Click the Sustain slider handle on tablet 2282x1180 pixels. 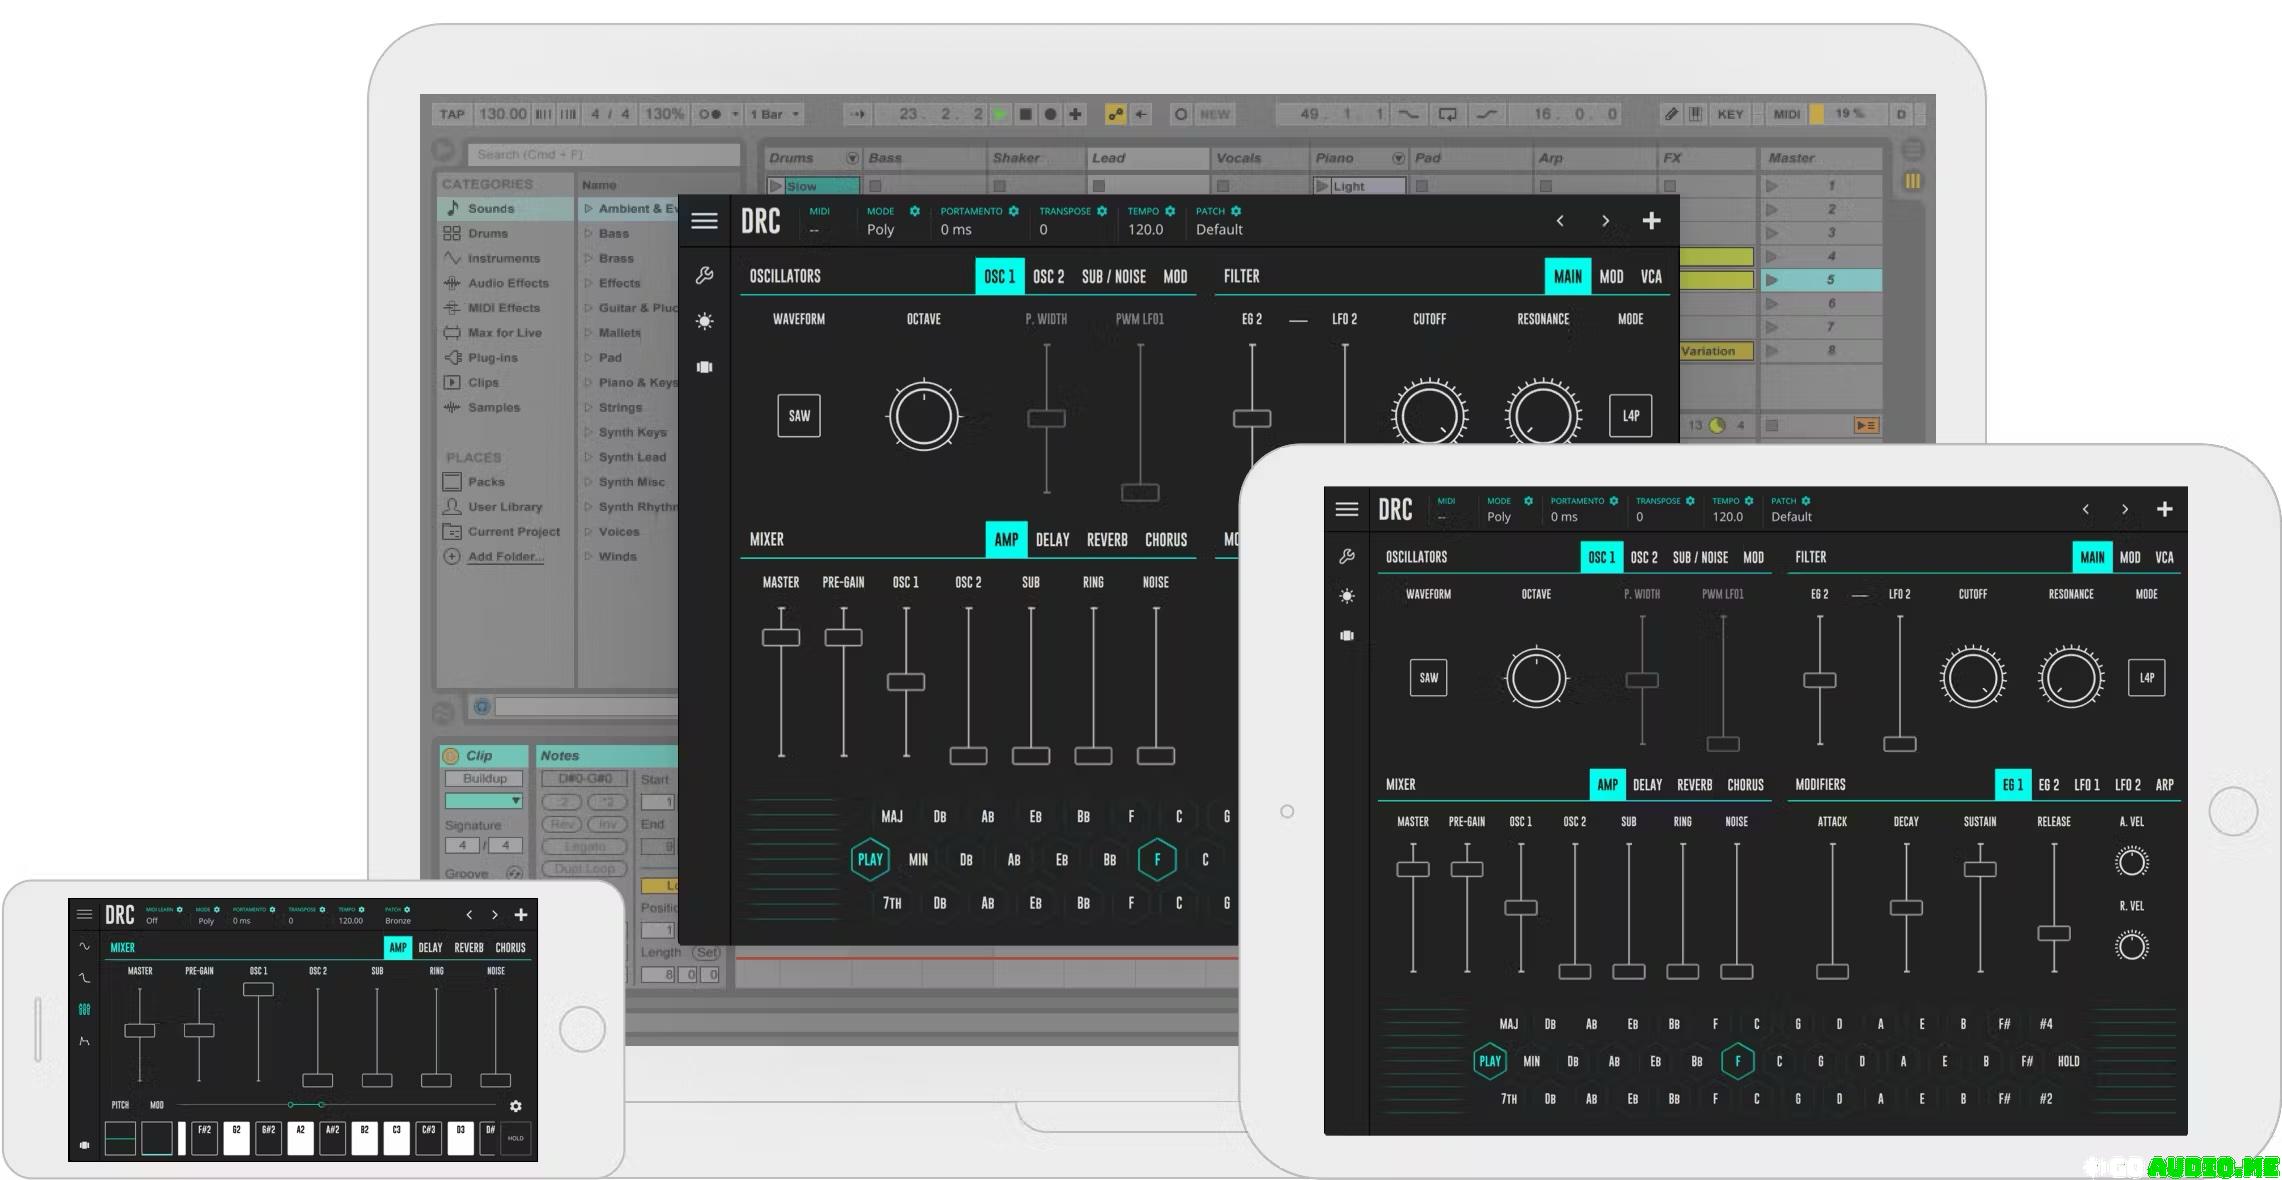click(x=1979, y=869)
